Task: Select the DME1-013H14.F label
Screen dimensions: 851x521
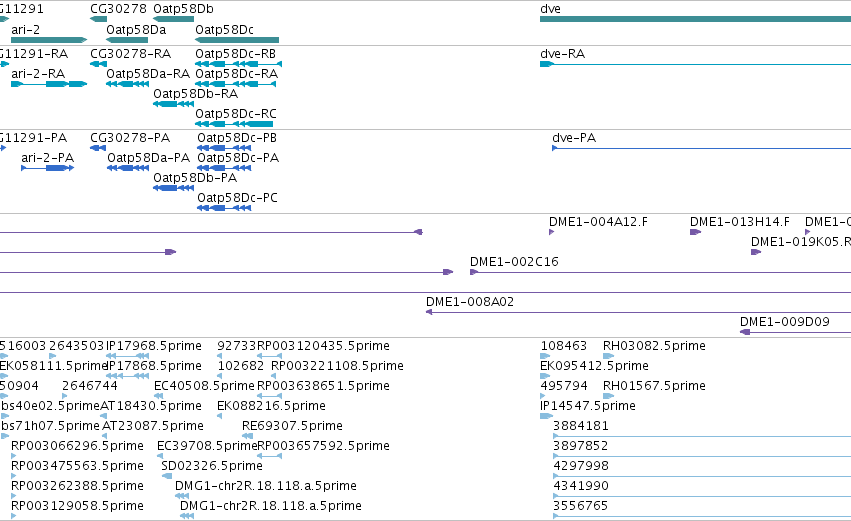Action: pyautogui.click(x=740, y=221)
